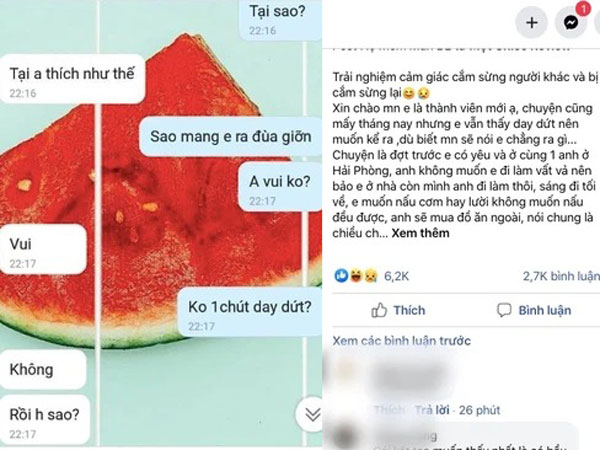The height and width of the screenshot is (450, 600).
Task: Select the 'Sao mang e ra đùa giỡn' bubble
Action: click(x=230, y=137)
